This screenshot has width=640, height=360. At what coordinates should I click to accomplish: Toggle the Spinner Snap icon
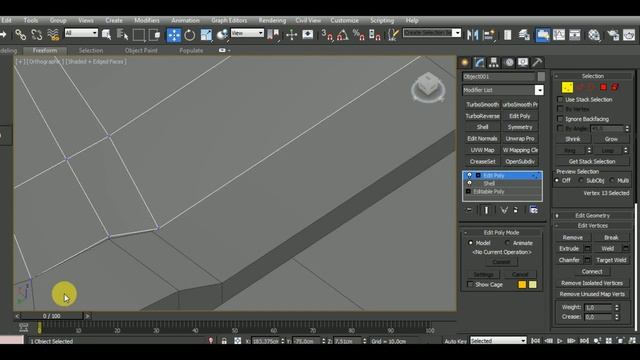coord(375,35)
